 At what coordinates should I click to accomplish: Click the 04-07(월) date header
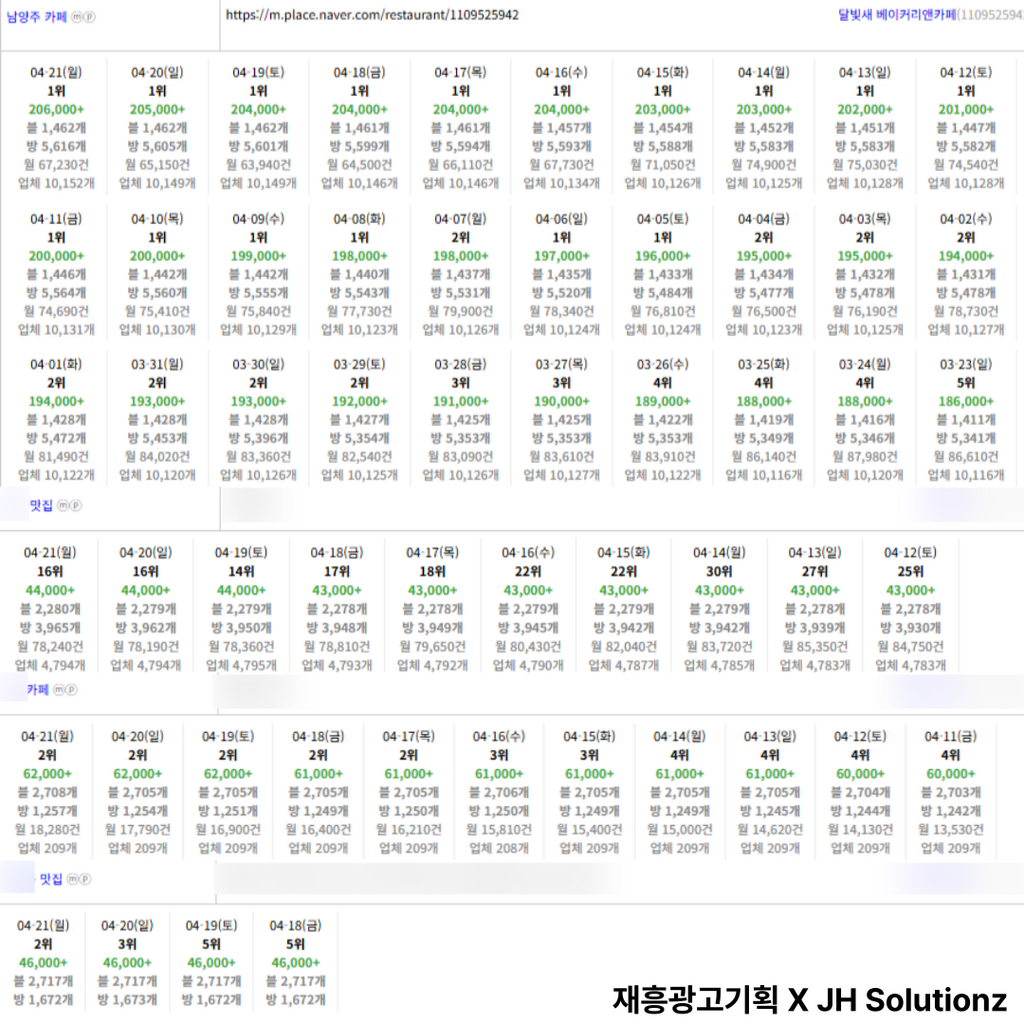point(460,219)
